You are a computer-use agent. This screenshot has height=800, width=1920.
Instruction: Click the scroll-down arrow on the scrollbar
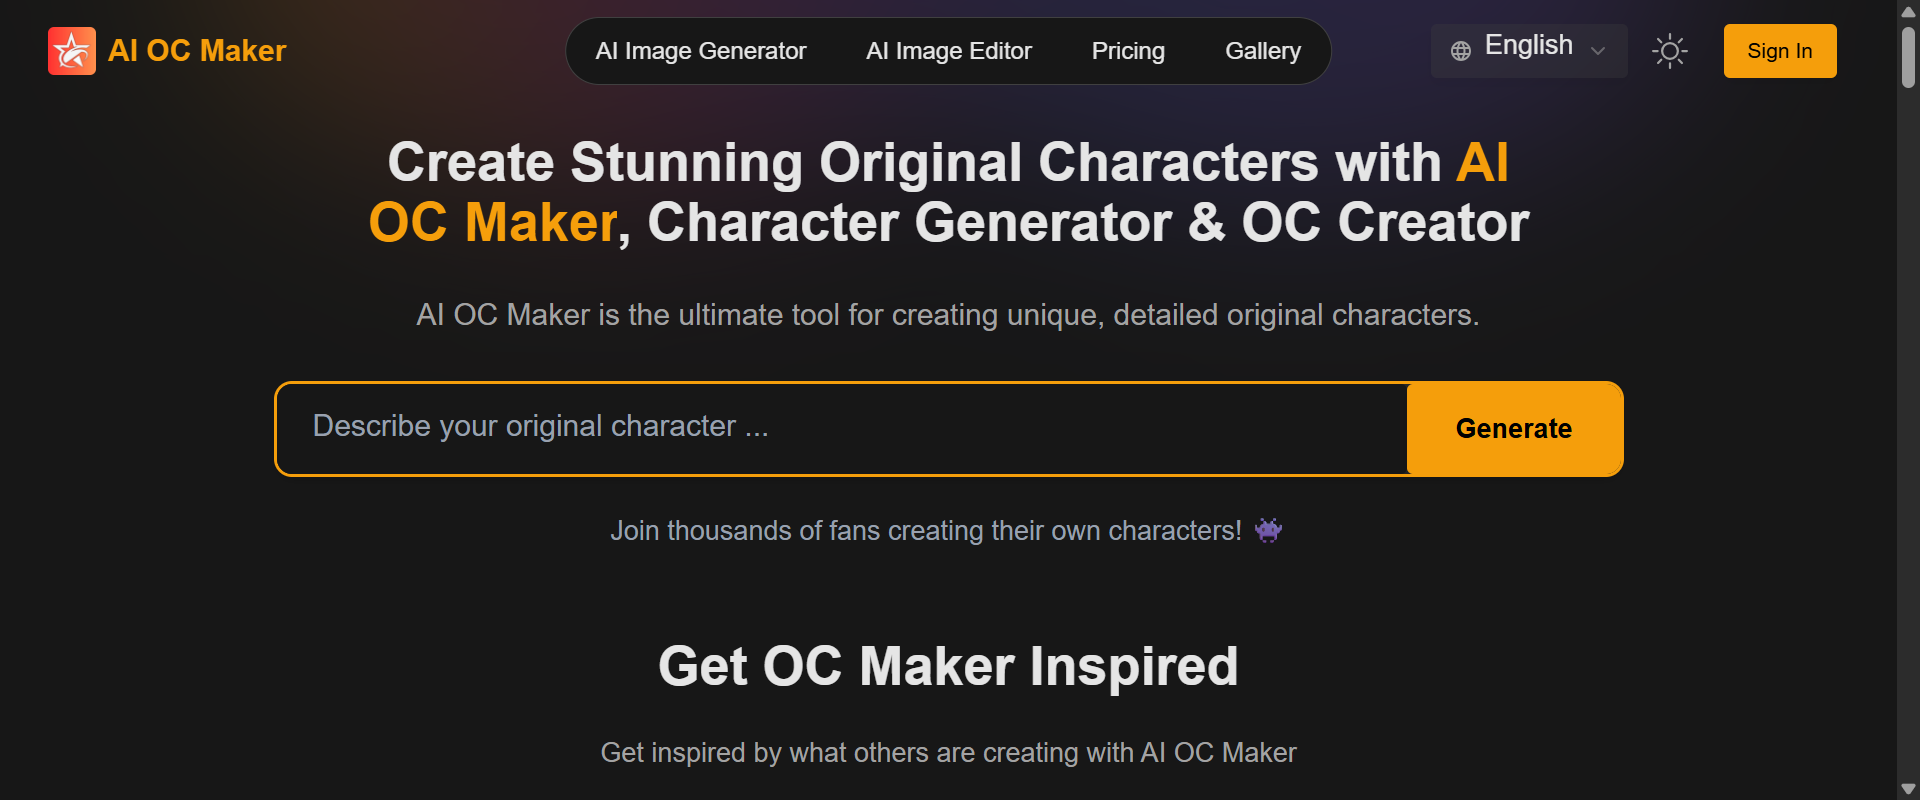[1906, 788]
